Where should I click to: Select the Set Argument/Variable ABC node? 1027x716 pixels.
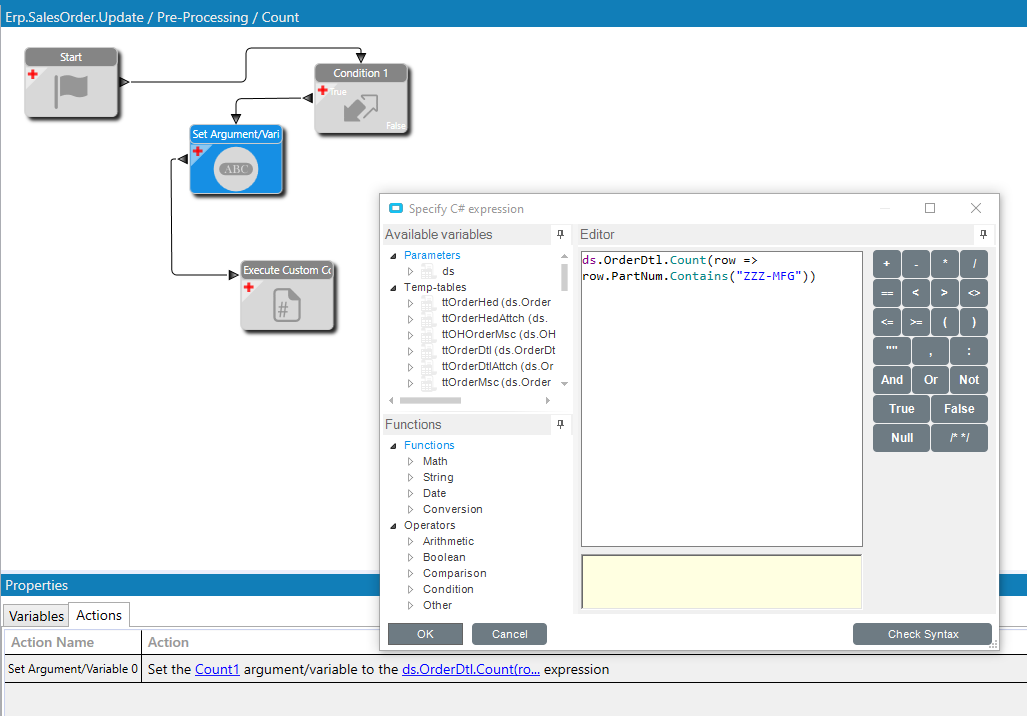point(236,160)
